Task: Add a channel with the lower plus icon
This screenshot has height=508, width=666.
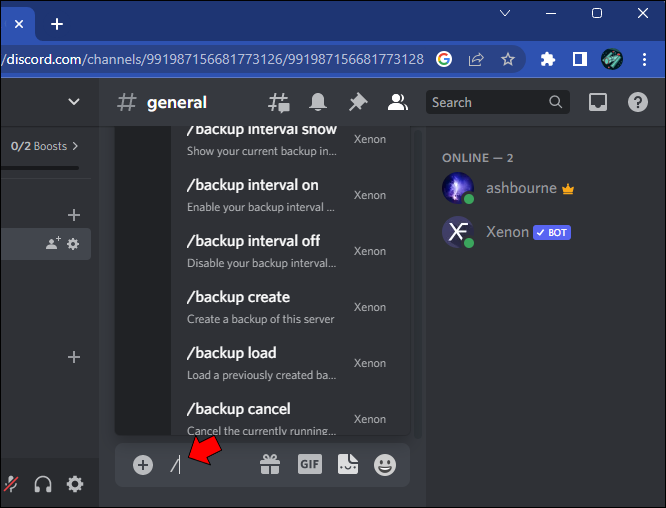Action: [74, 357]
